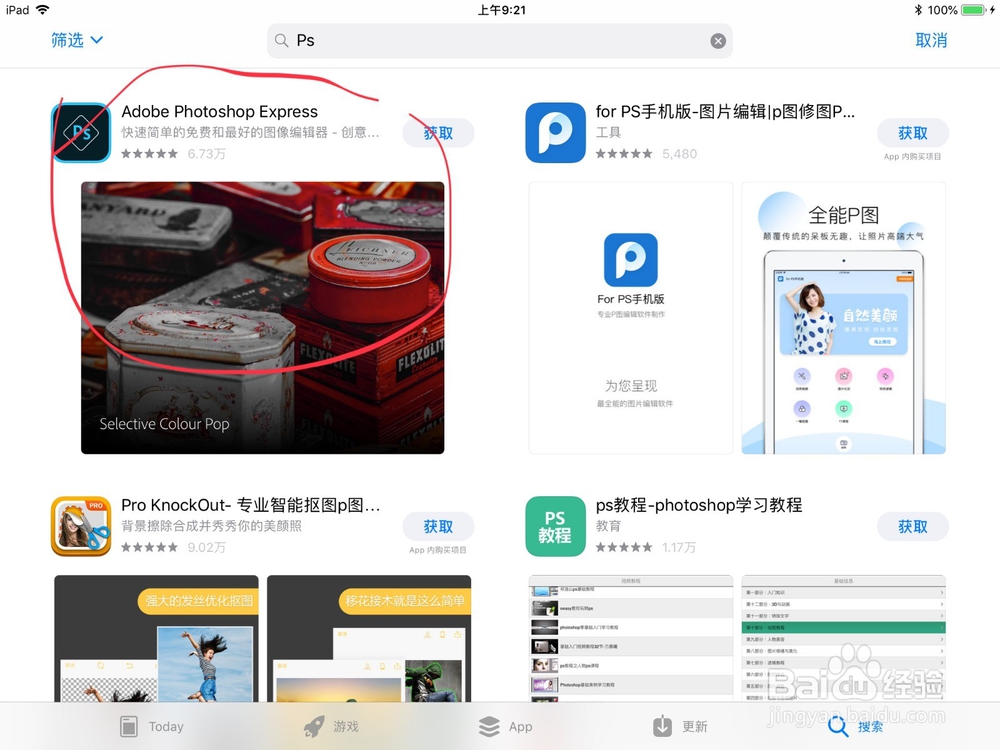
Task: Tap the for PS手机版 app icon
Action: click(555, 133)
